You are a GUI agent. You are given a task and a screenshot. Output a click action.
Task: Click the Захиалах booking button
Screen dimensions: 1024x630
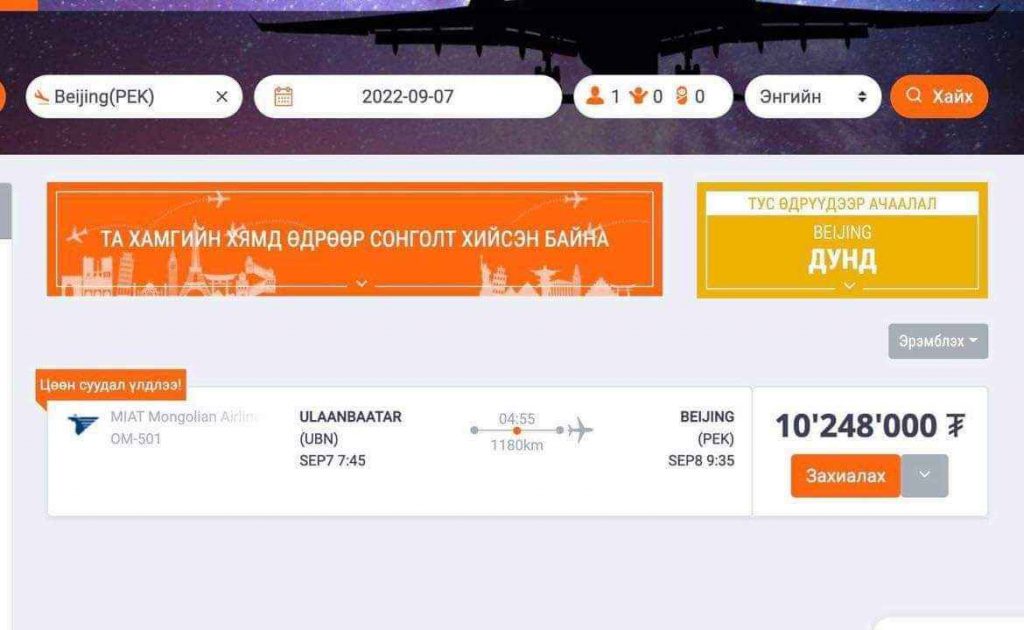point(845,475)
